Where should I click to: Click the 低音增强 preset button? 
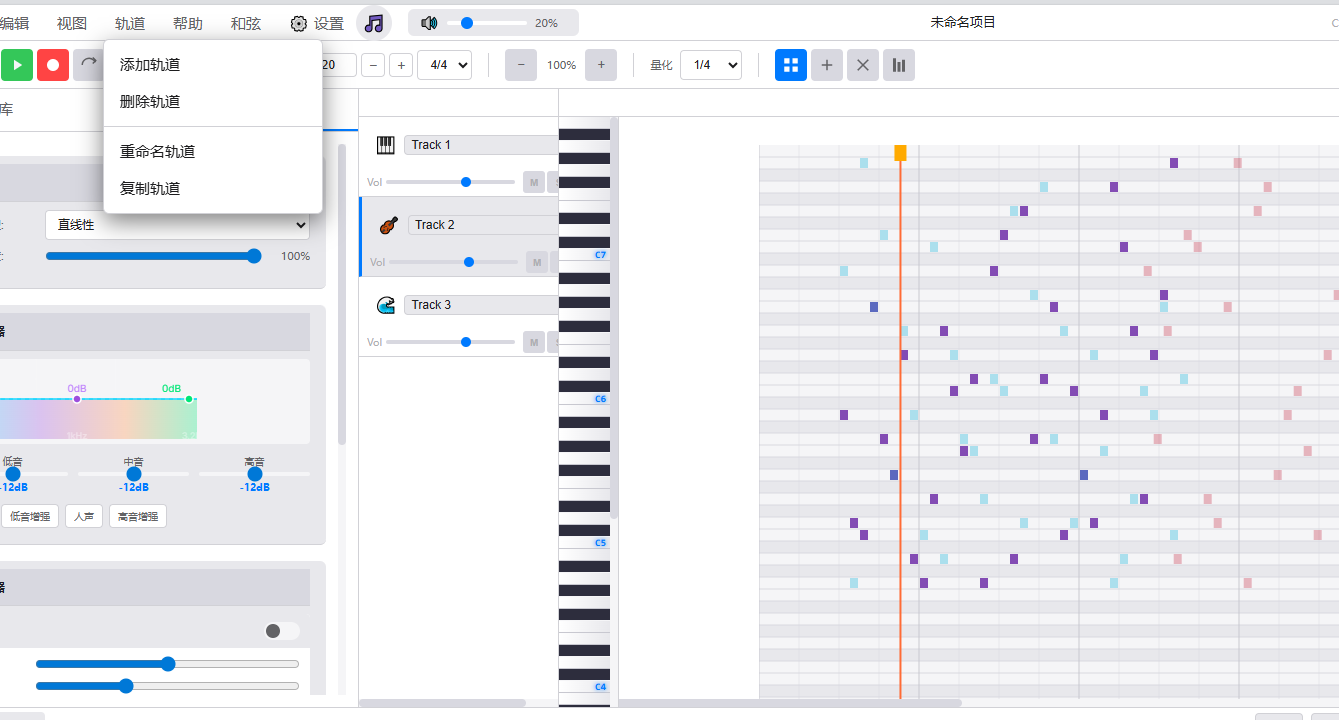click(30, 516)
